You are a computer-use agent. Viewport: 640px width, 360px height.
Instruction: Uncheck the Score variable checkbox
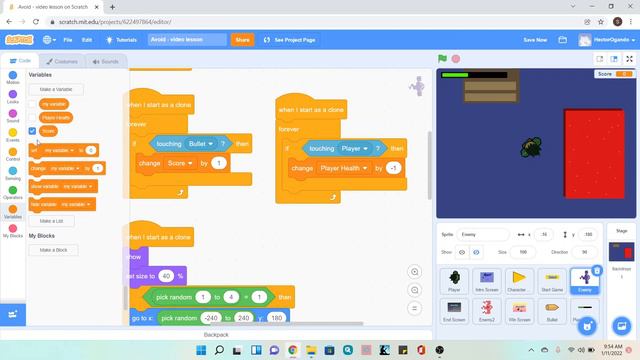point(32,131)
